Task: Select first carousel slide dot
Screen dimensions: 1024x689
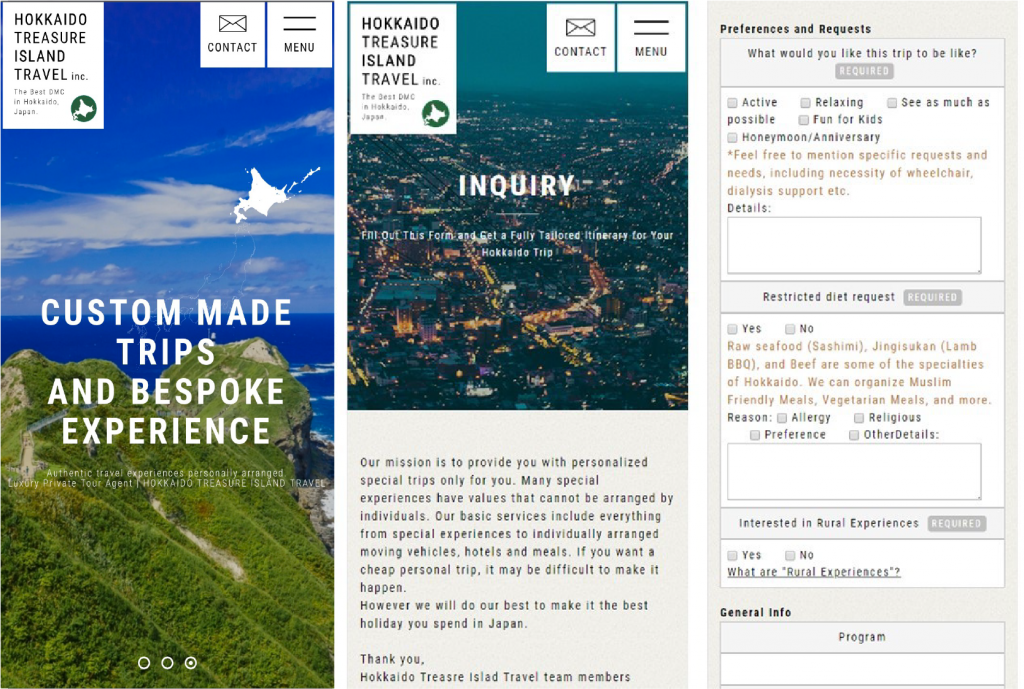Action: tap(144, 663)
